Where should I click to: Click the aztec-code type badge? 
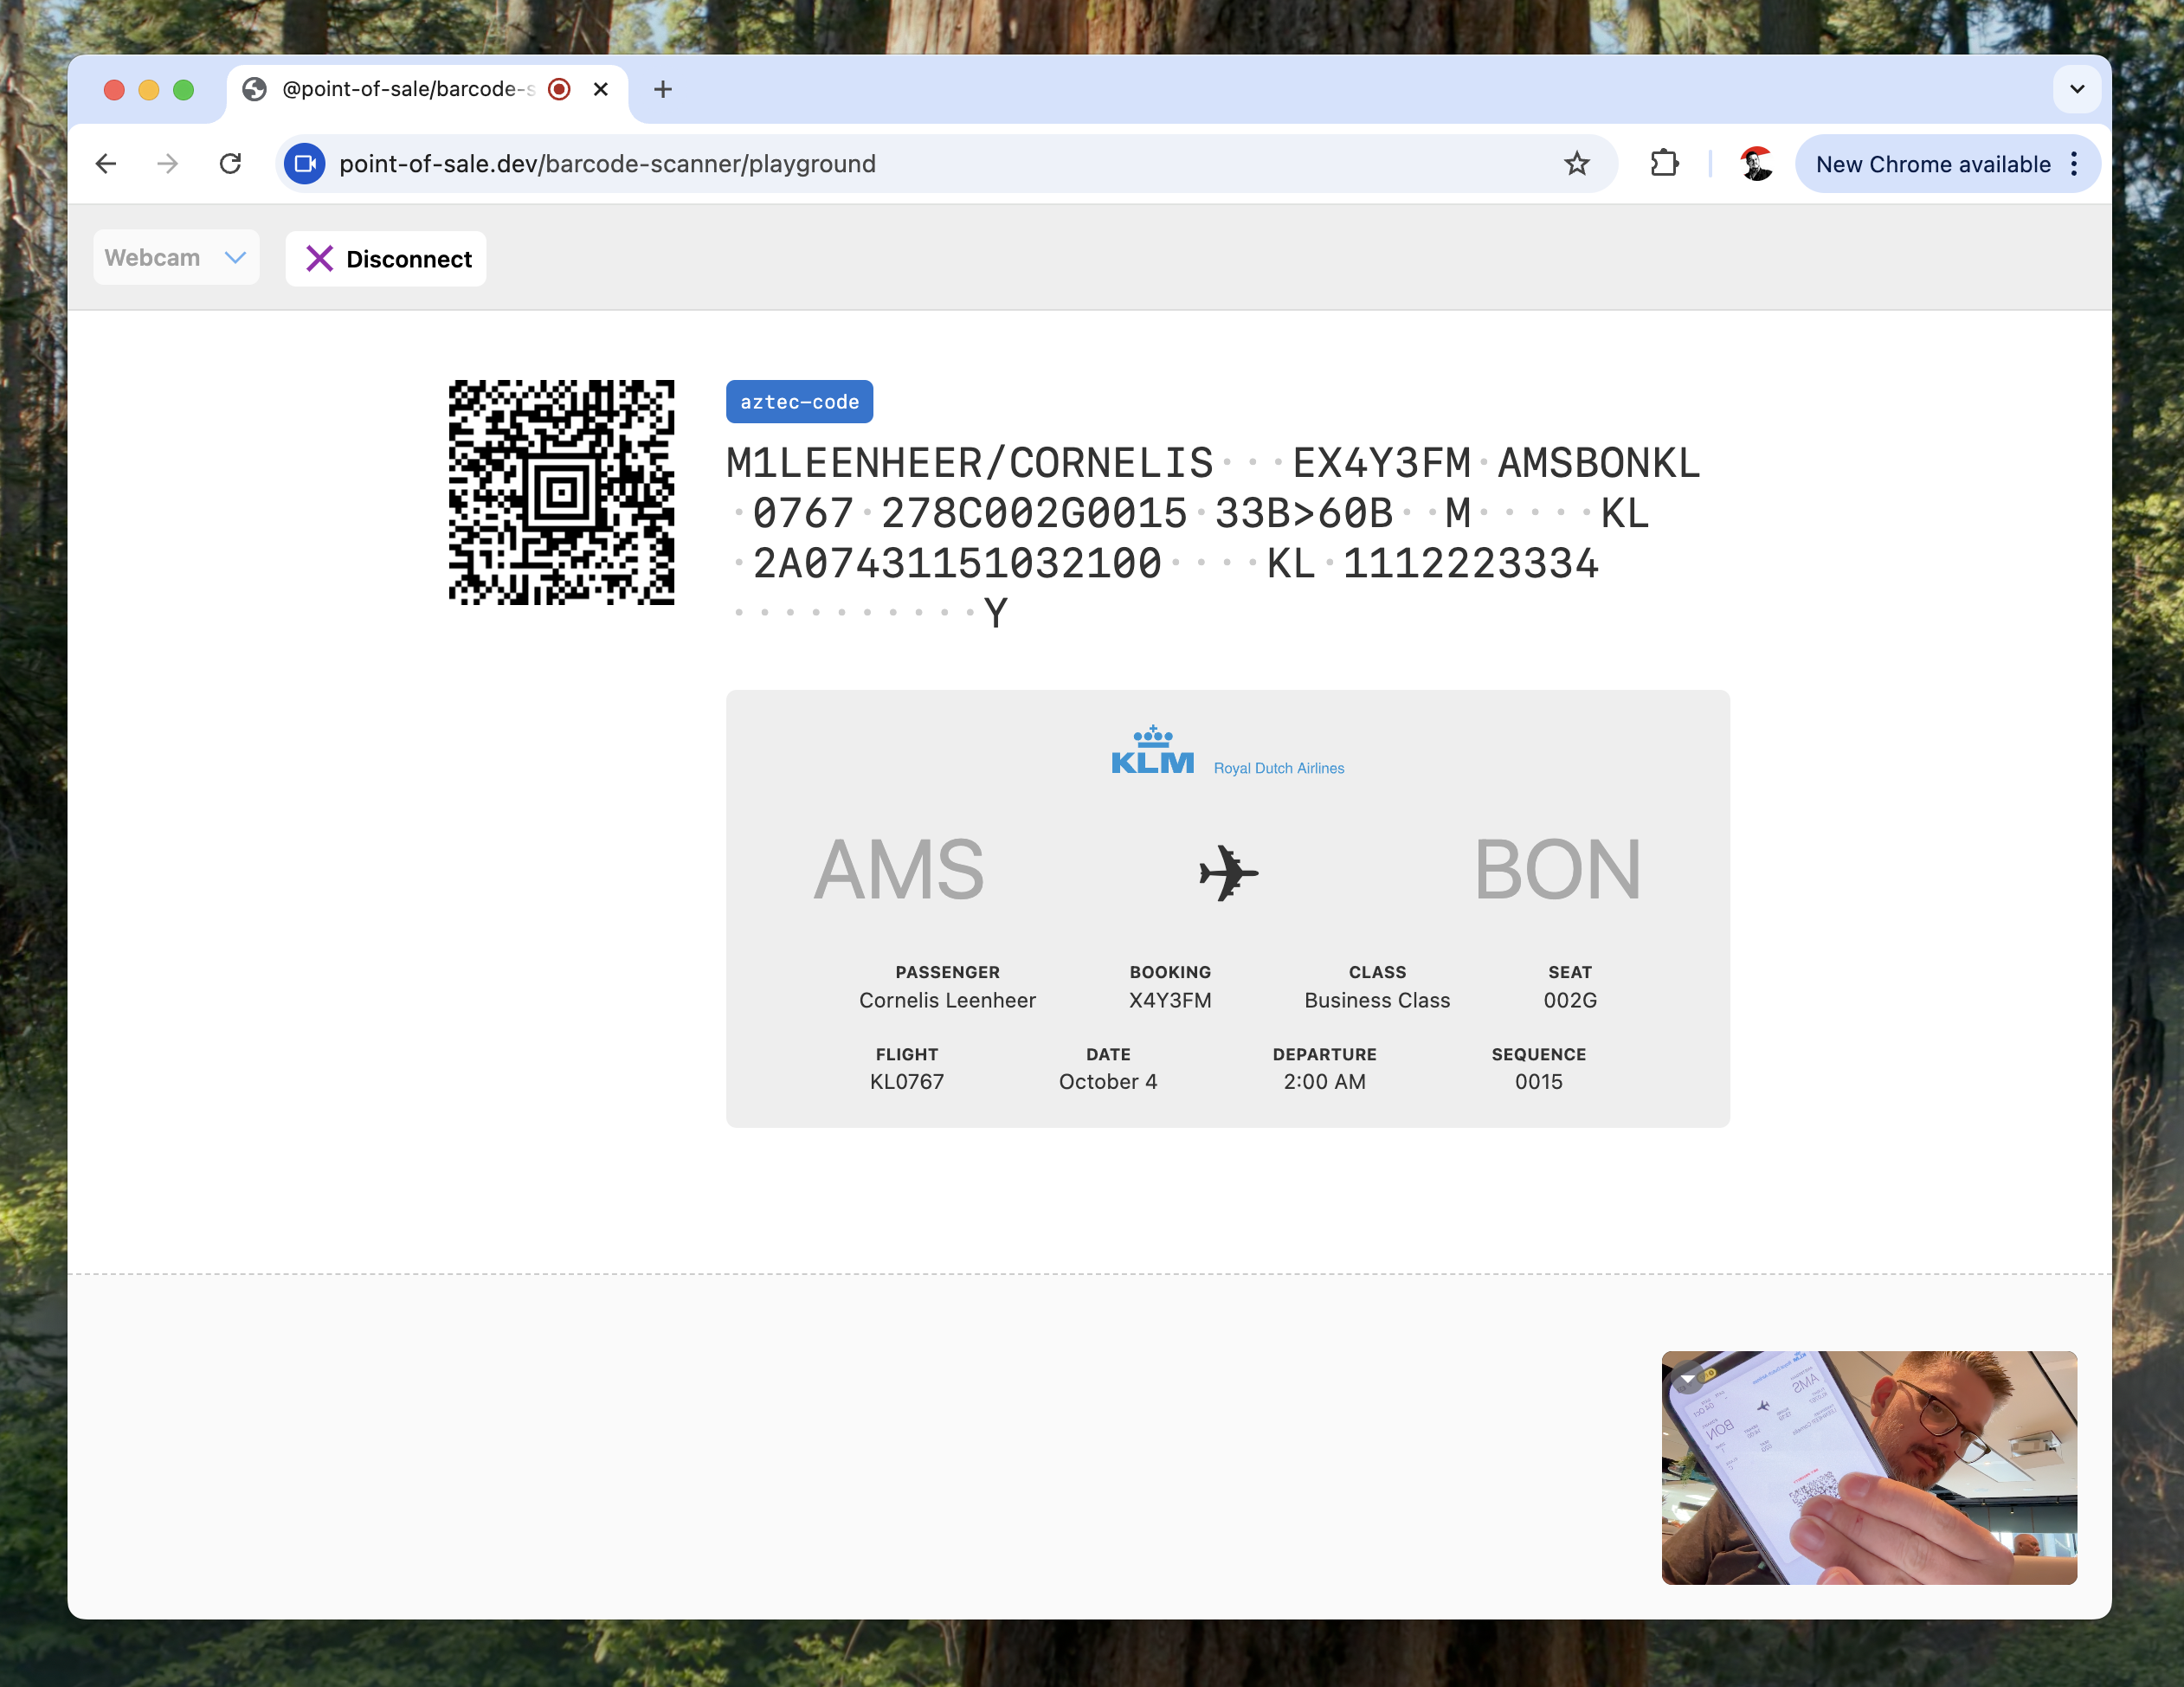coord(799,402)
